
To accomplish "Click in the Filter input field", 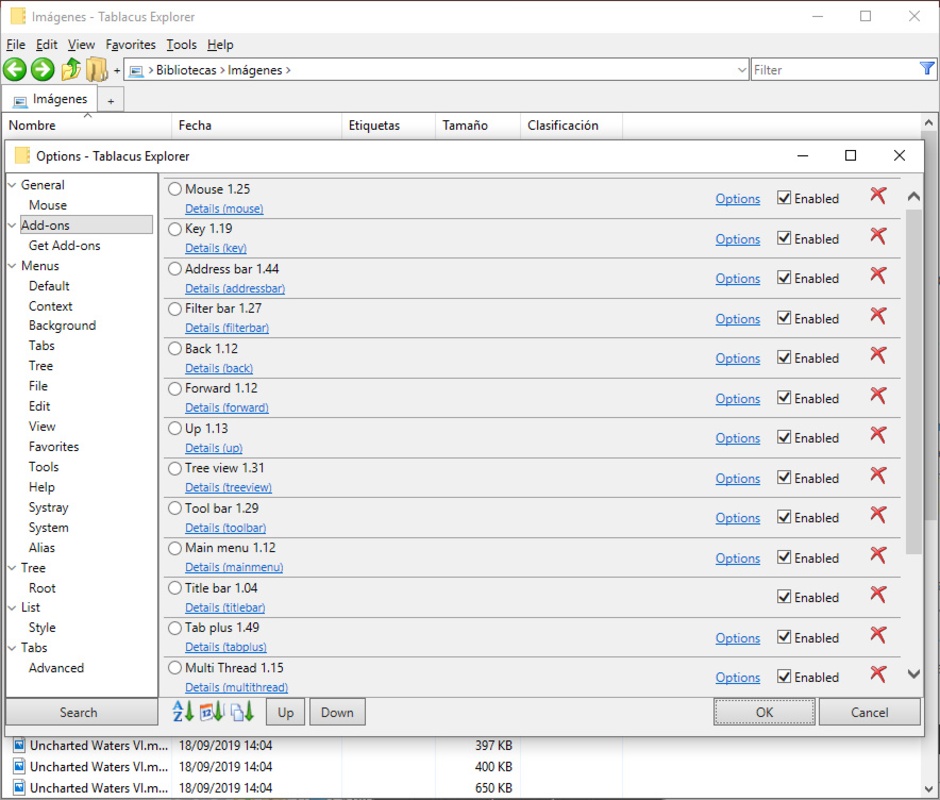I will point(834,70).
